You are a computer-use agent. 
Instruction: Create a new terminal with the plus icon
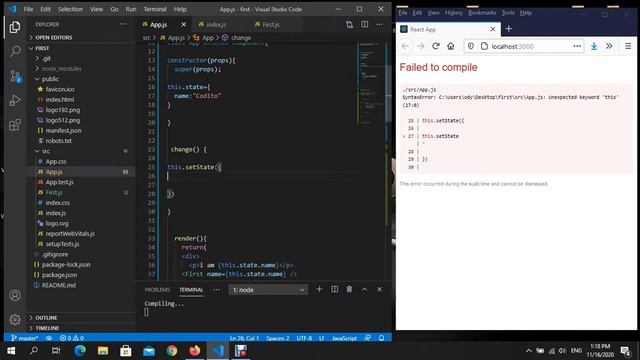click(319, 289)
